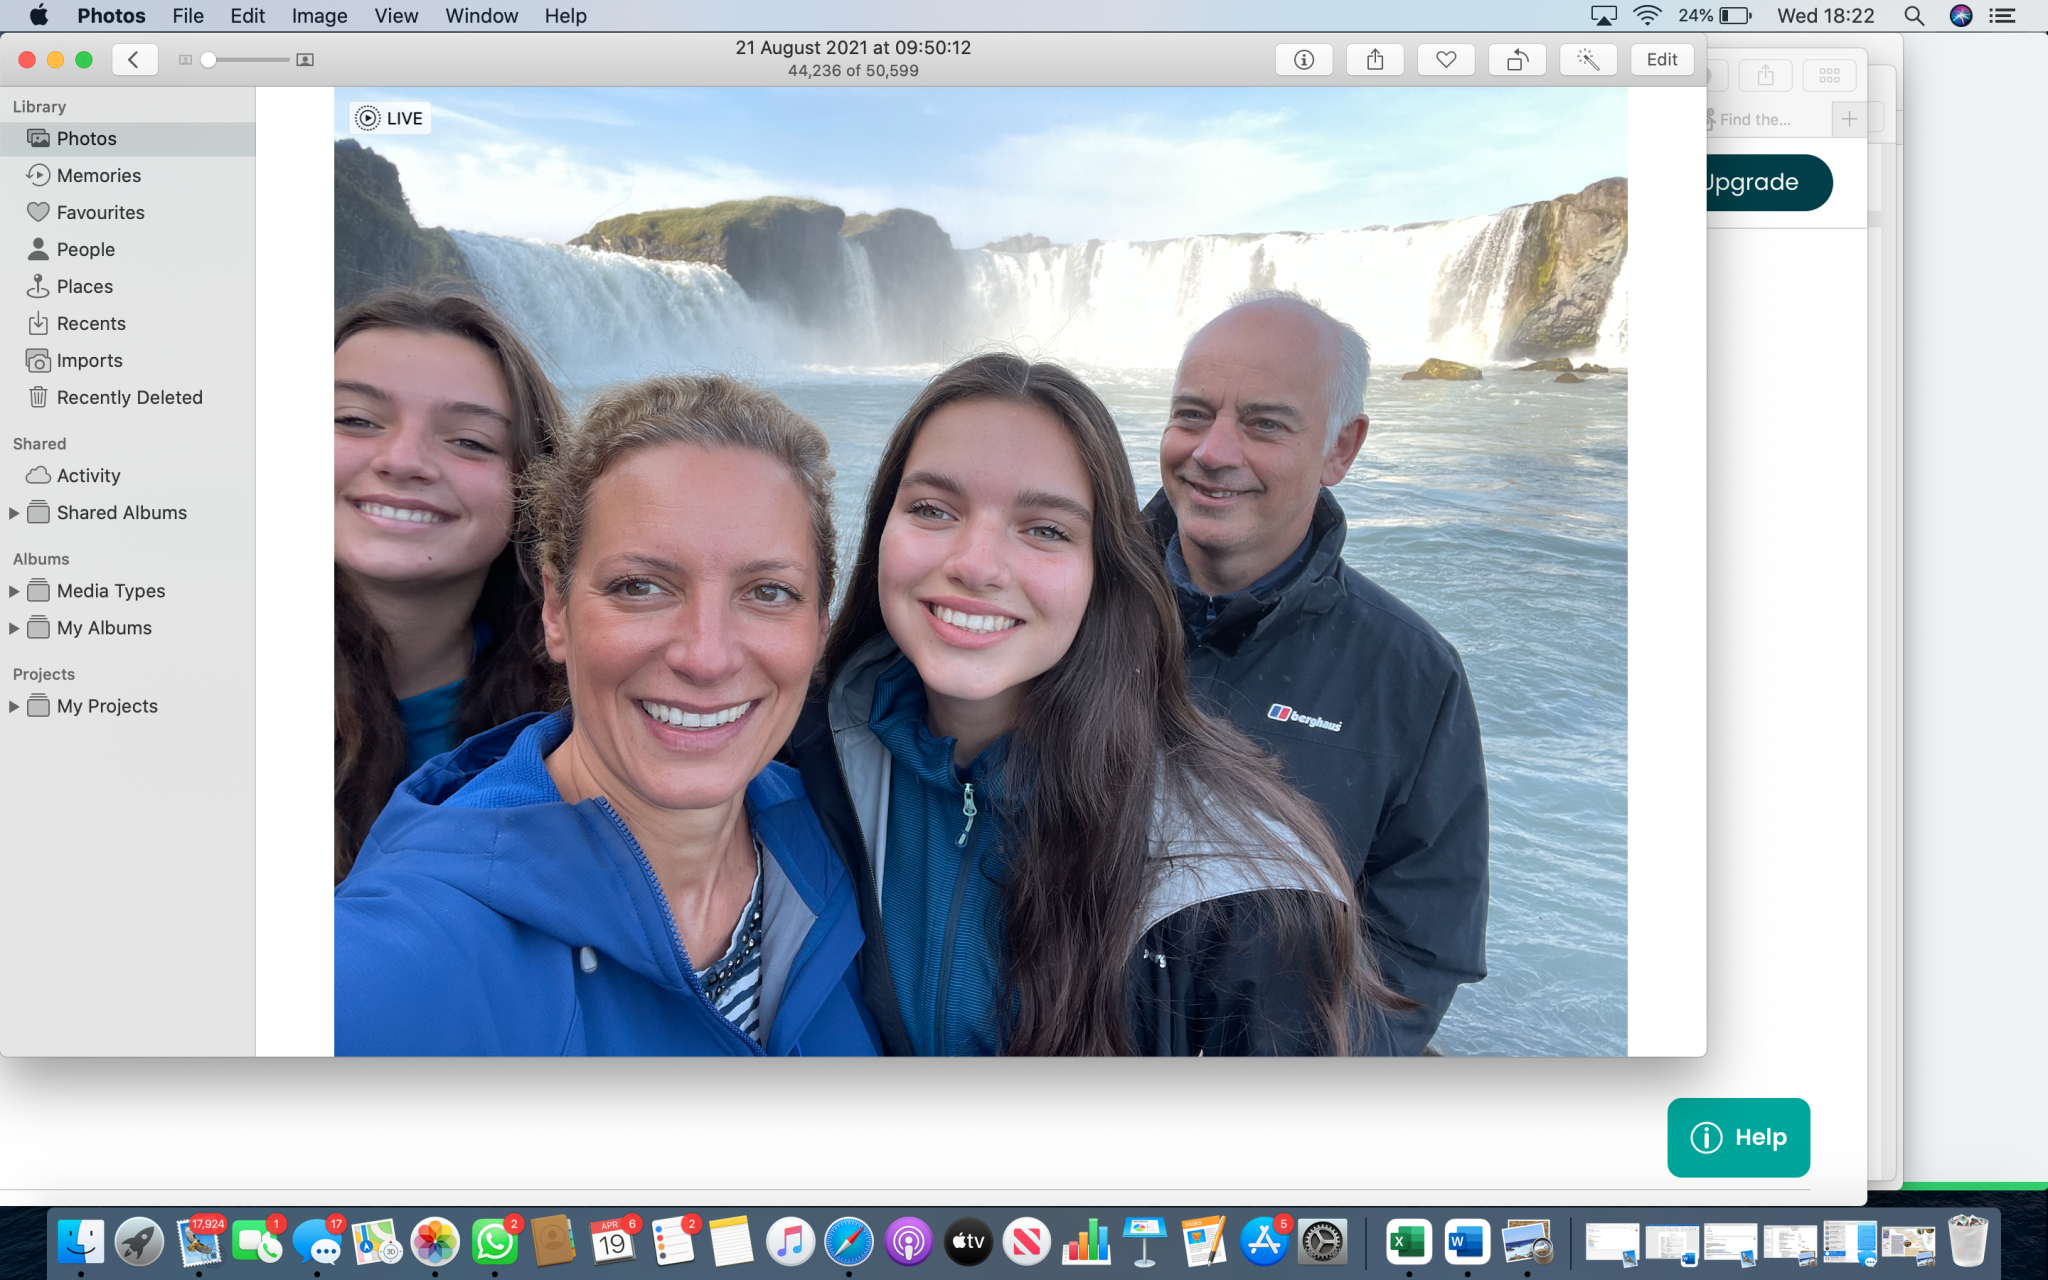Open the Image menu
Viewport: 2048px width, 1280px height.
point(319,16)
